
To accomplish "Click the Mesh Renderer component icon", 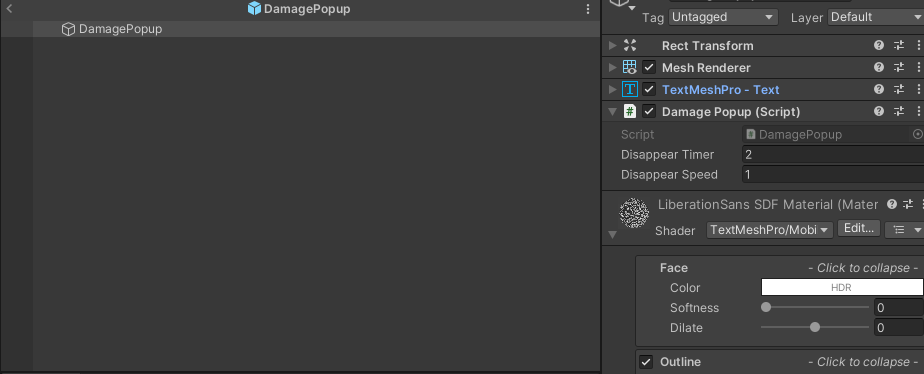I will point(630,68).
